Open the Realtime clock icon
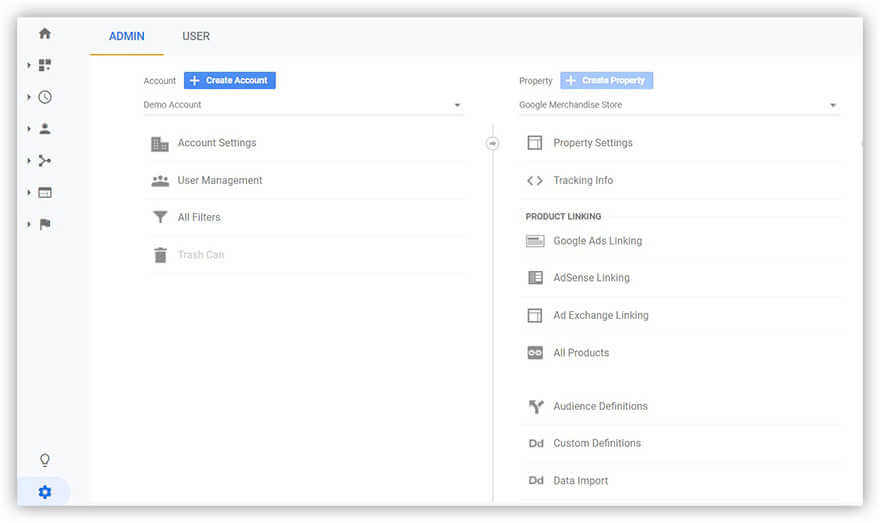This screenshot has width=880, height=523. (44, 97)
